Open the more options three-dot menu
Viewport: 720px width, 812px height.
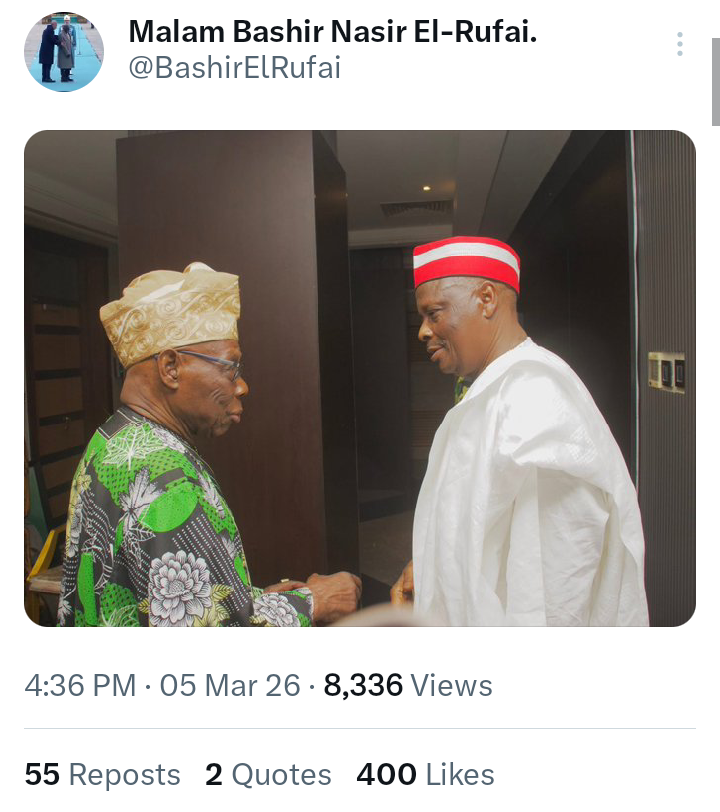(679, 44)
